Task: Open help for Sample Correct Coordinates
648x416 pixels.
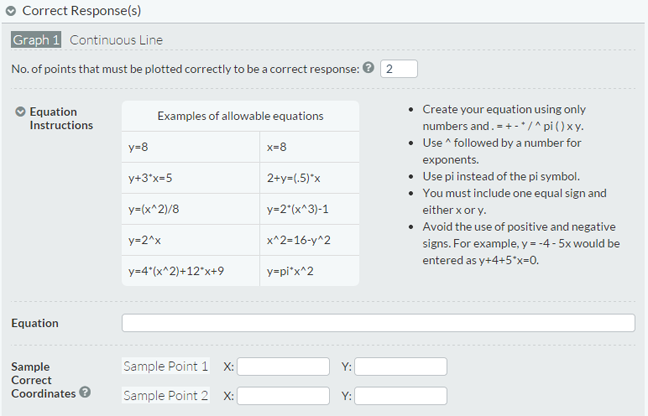Action: (85, 392)
